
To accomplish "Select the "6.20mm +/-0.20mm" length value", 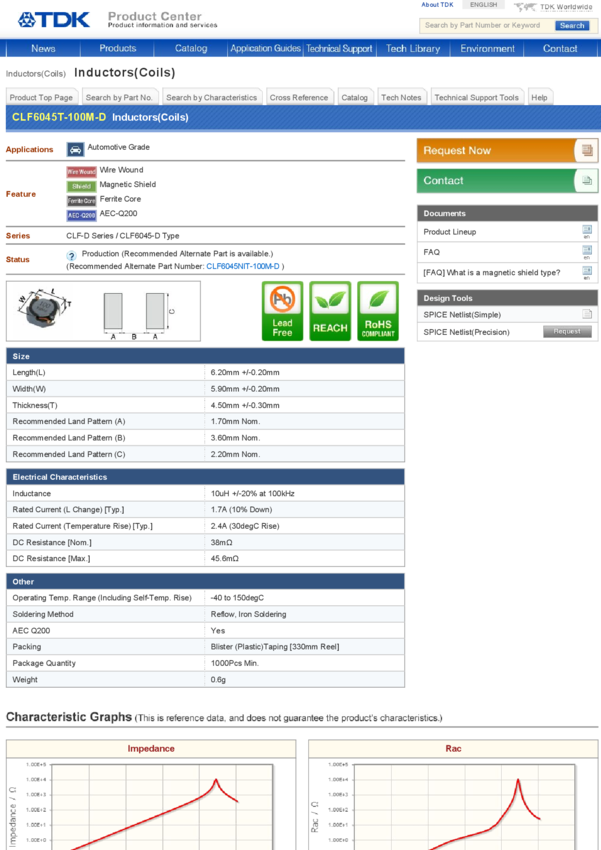I will click(x=245, y=372).
